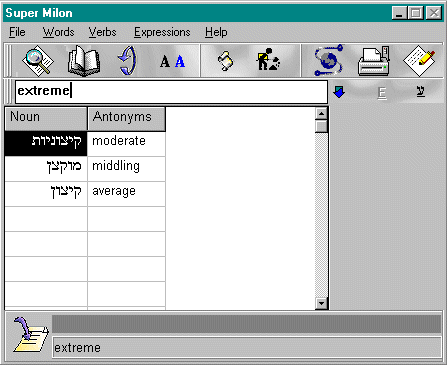Open the Words menu
This screenshot has height=365, width=447.
pyautogui.click(x=58, y=32)
